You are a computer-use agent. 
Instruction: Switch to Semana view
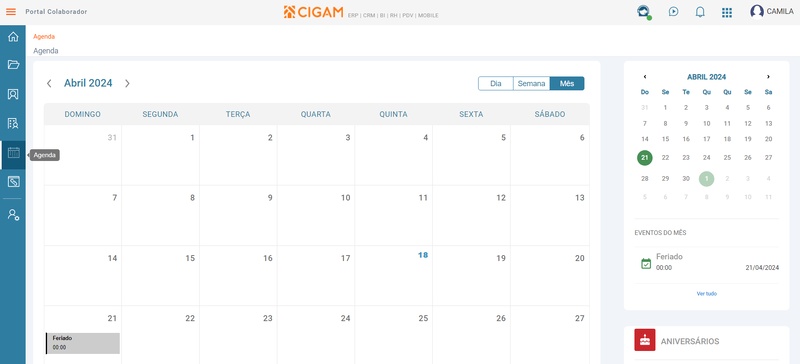(532, 83)
